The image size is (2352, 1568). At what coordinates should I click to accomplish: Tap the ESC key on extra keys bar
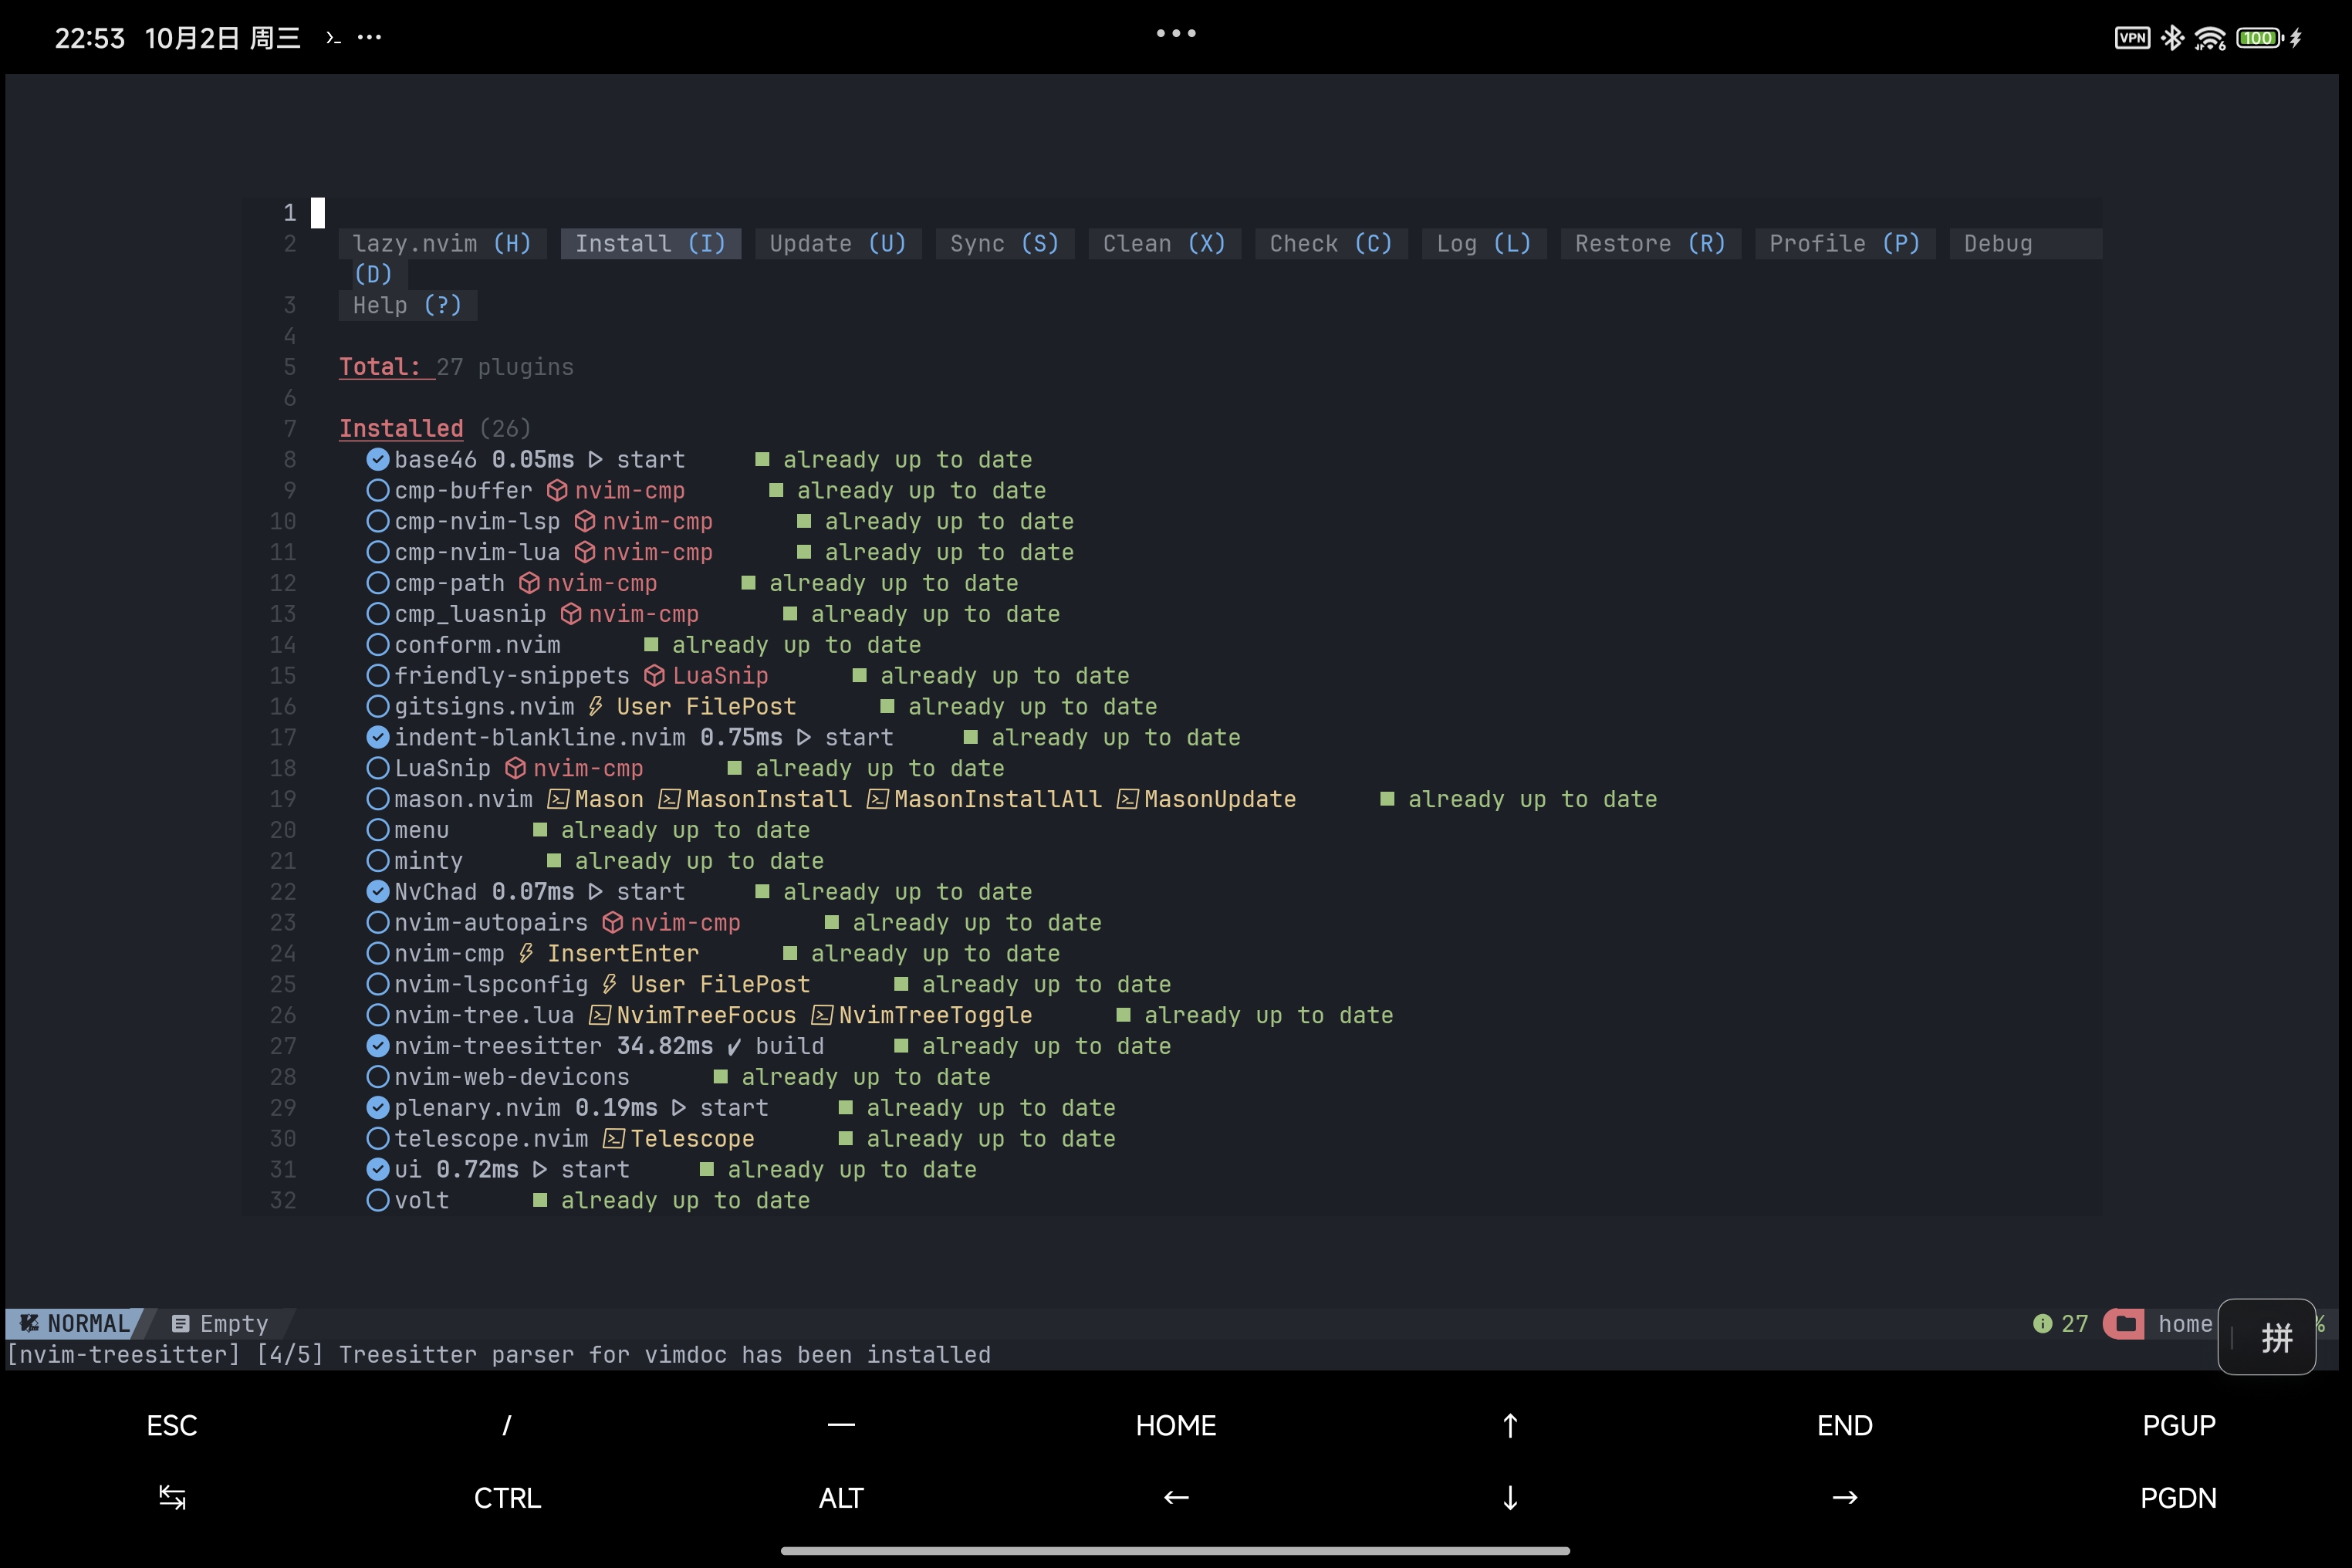172,1425
